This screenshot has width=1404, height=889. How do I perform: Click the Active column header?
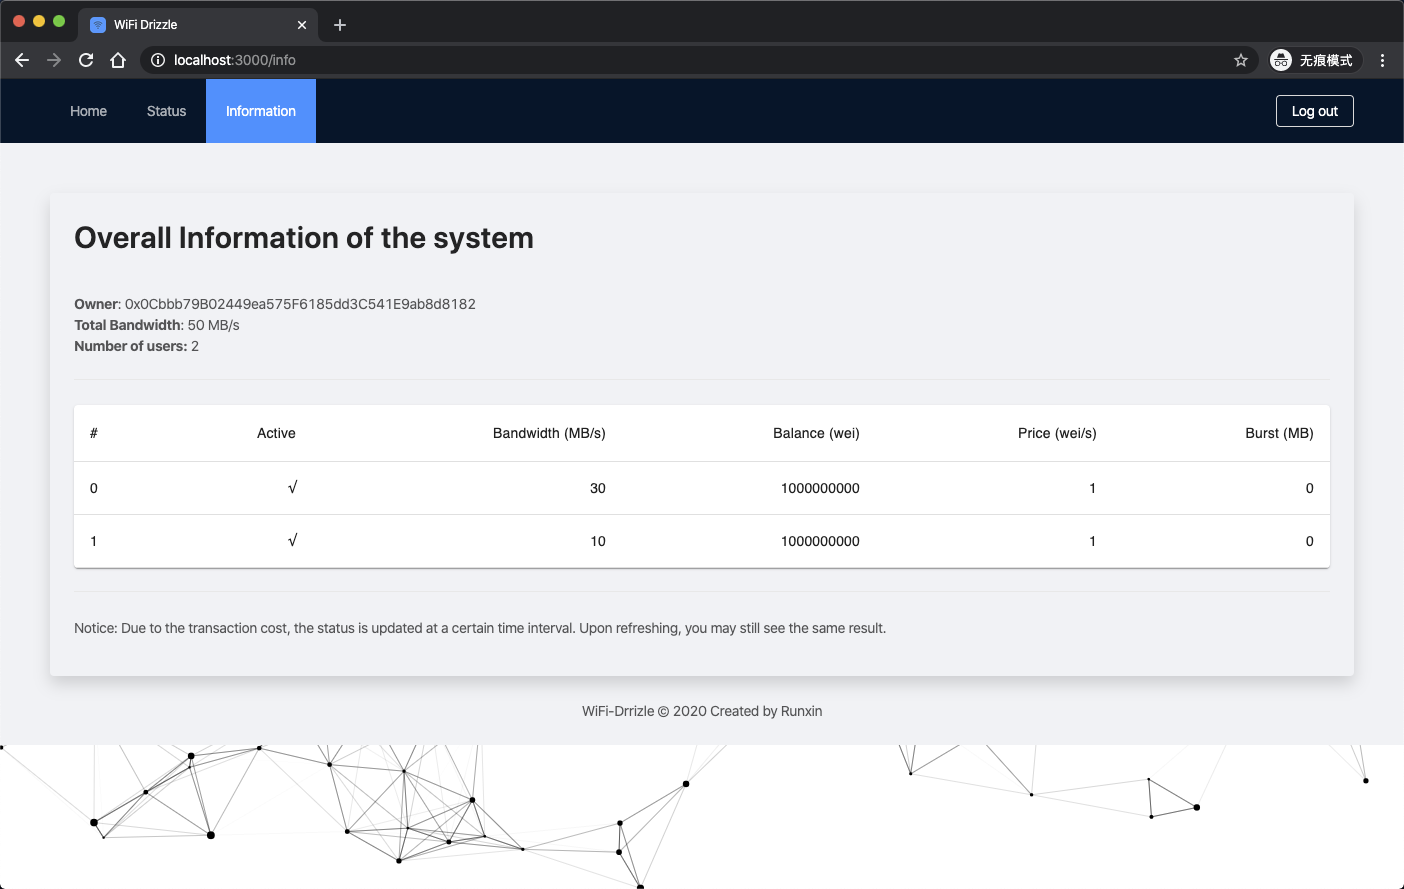click(276, 433)
